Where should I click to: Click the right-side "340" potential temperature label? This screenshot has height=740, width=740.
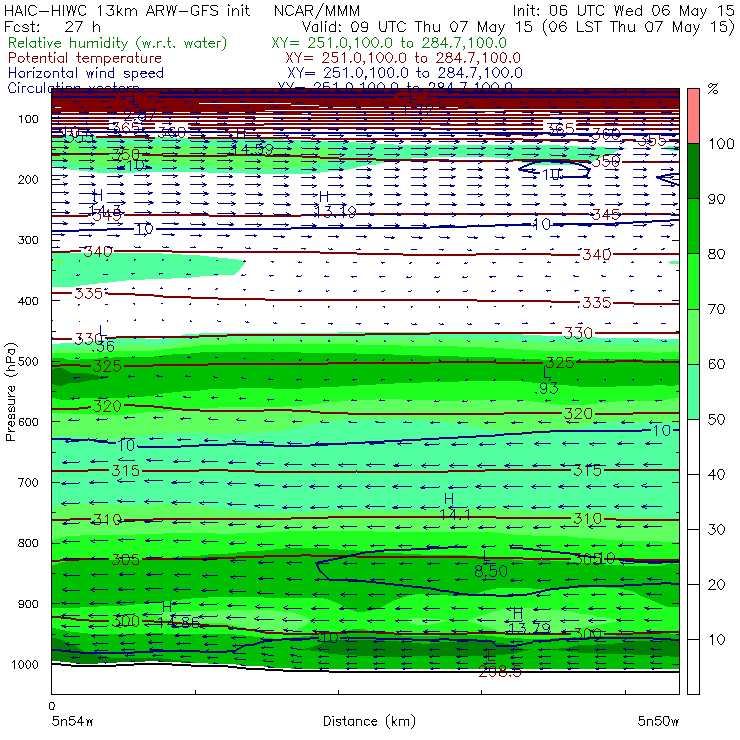tap(597, 255)
